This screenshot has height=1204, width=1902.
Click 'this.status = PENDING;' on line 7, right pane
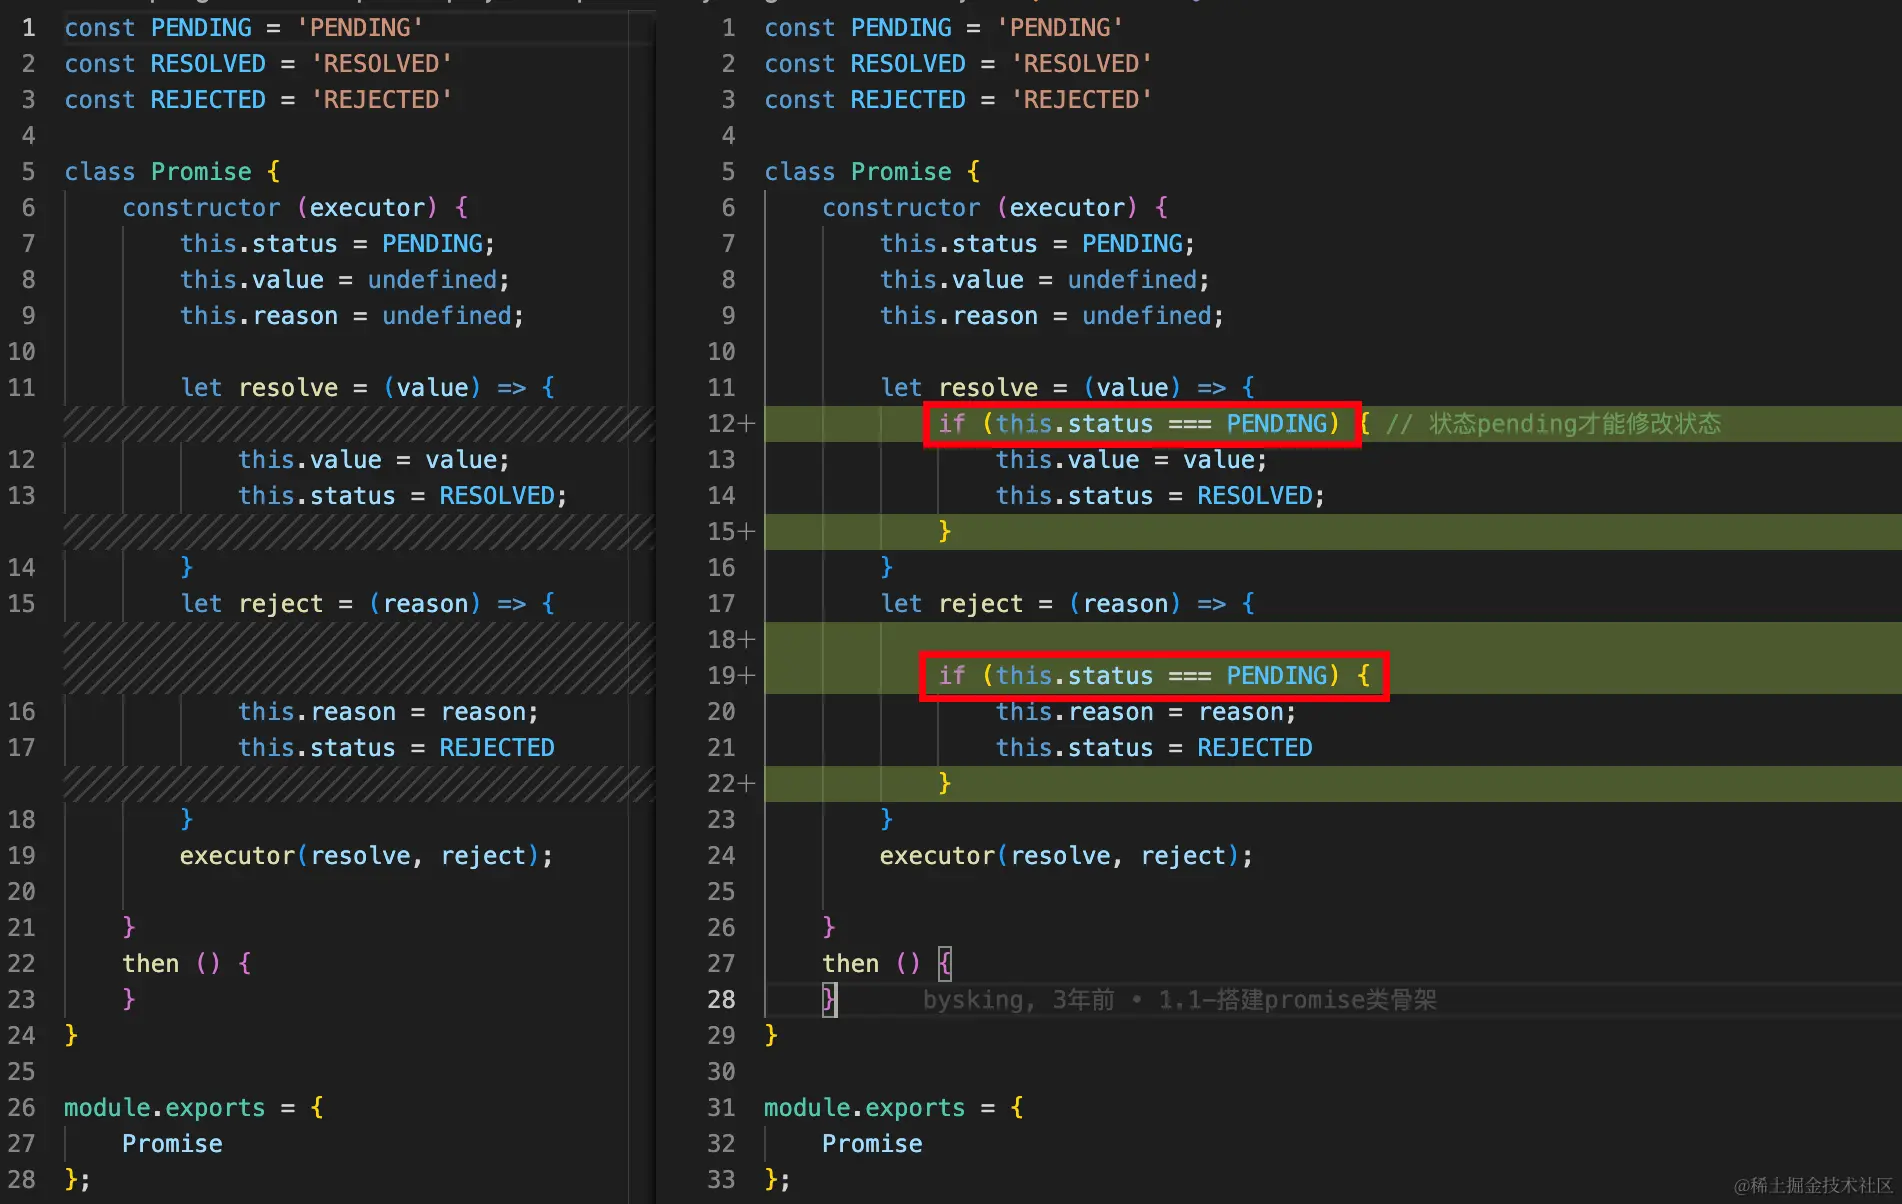click(1037, 244)
